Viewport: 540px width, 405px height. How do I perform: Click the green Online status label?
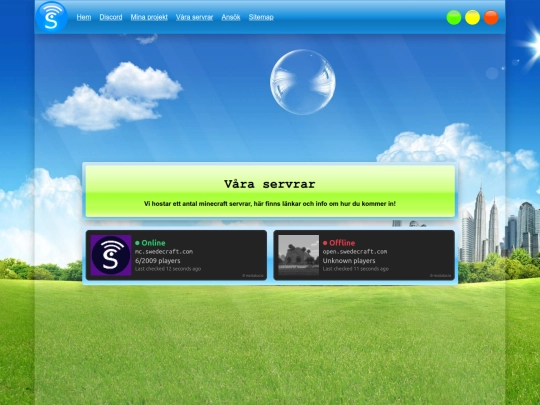point(150,243)
